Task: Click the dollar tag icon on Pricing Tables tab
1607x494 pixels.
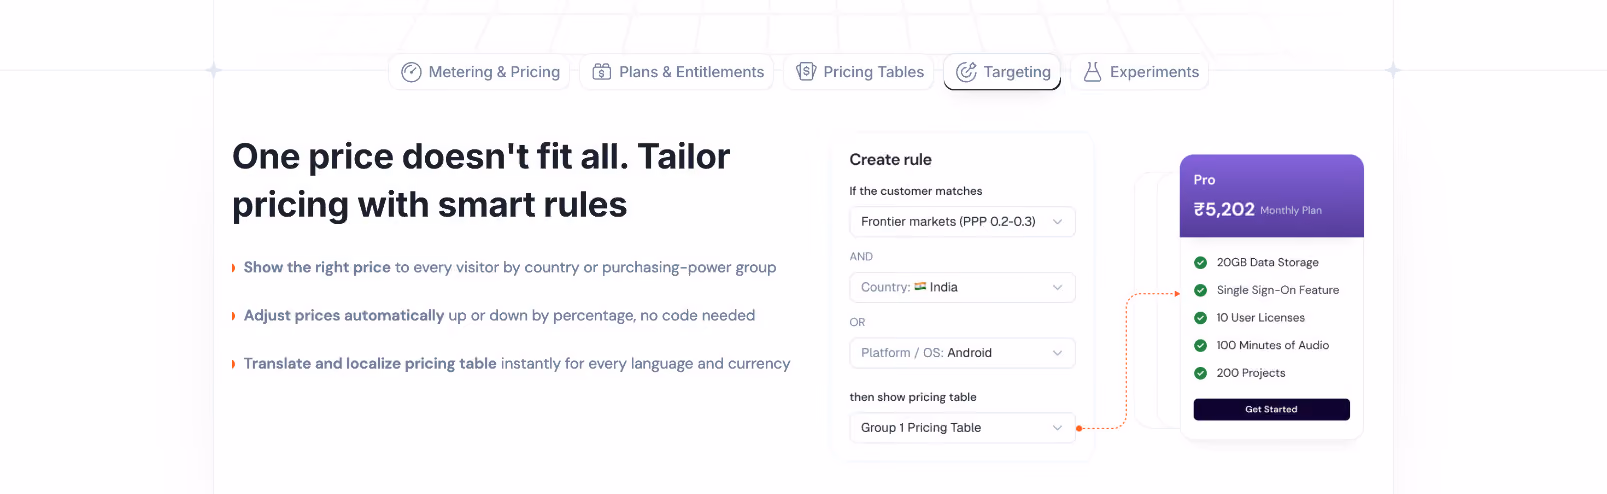Action: pos(806,72)
